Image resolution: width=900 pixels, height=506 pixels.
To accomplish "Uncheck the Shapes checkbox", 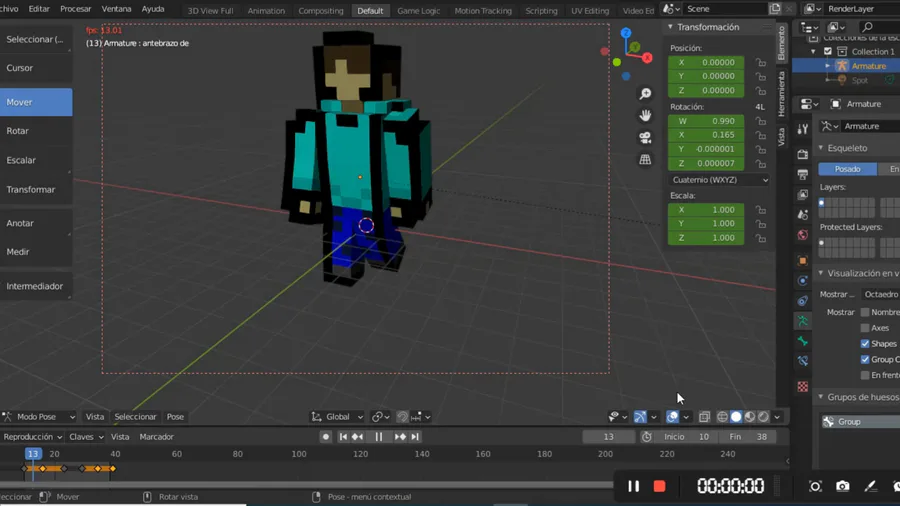I will click(x=865, y=344).
